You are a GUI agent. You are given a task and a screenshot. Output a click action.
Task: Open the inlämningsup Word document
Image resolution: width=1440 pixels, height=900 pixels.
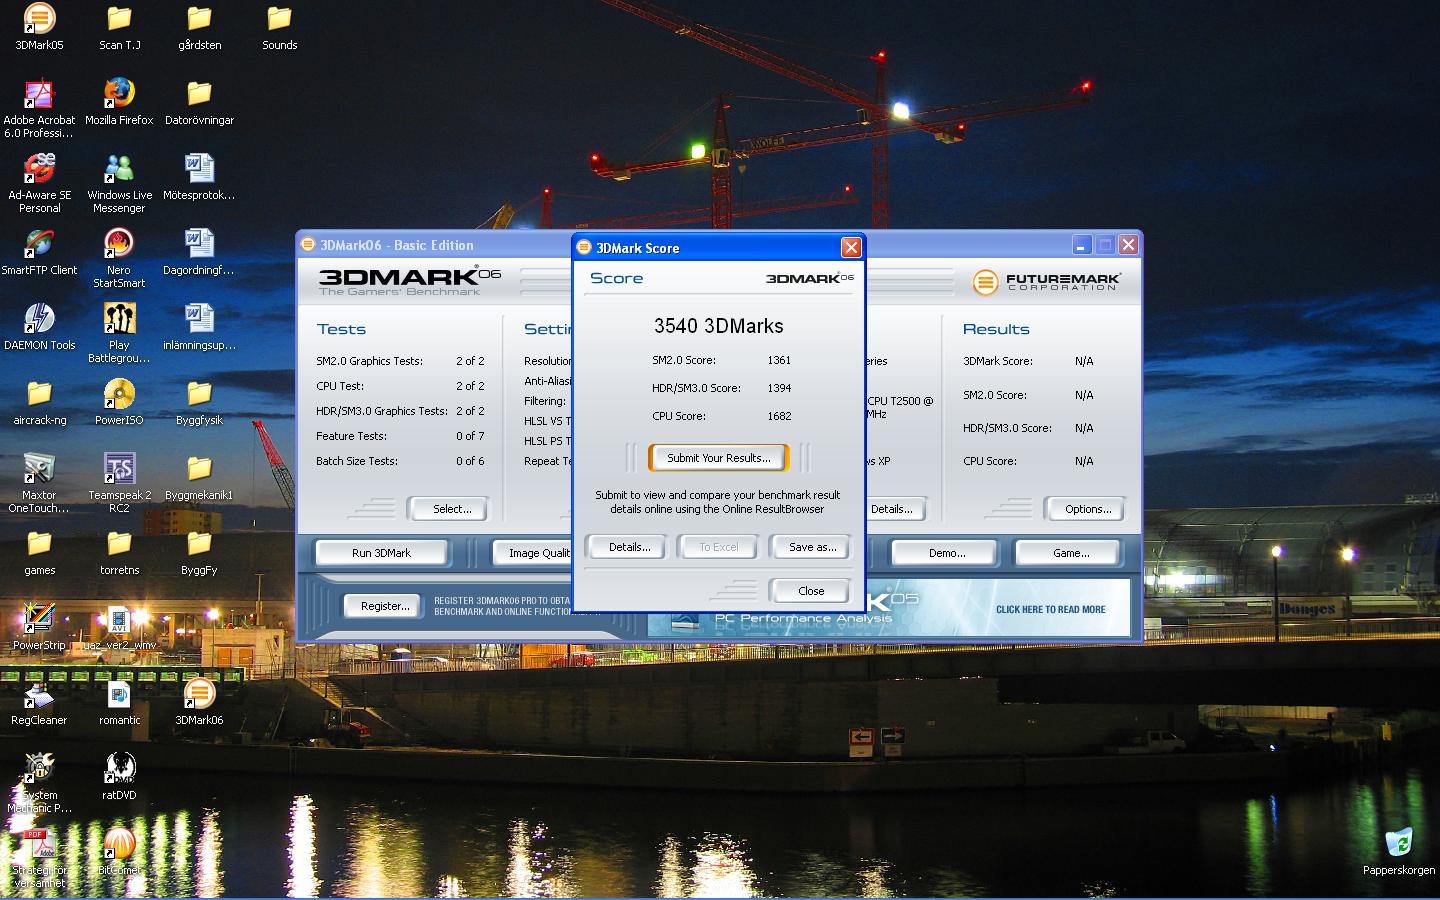click(x=199, y=327)
